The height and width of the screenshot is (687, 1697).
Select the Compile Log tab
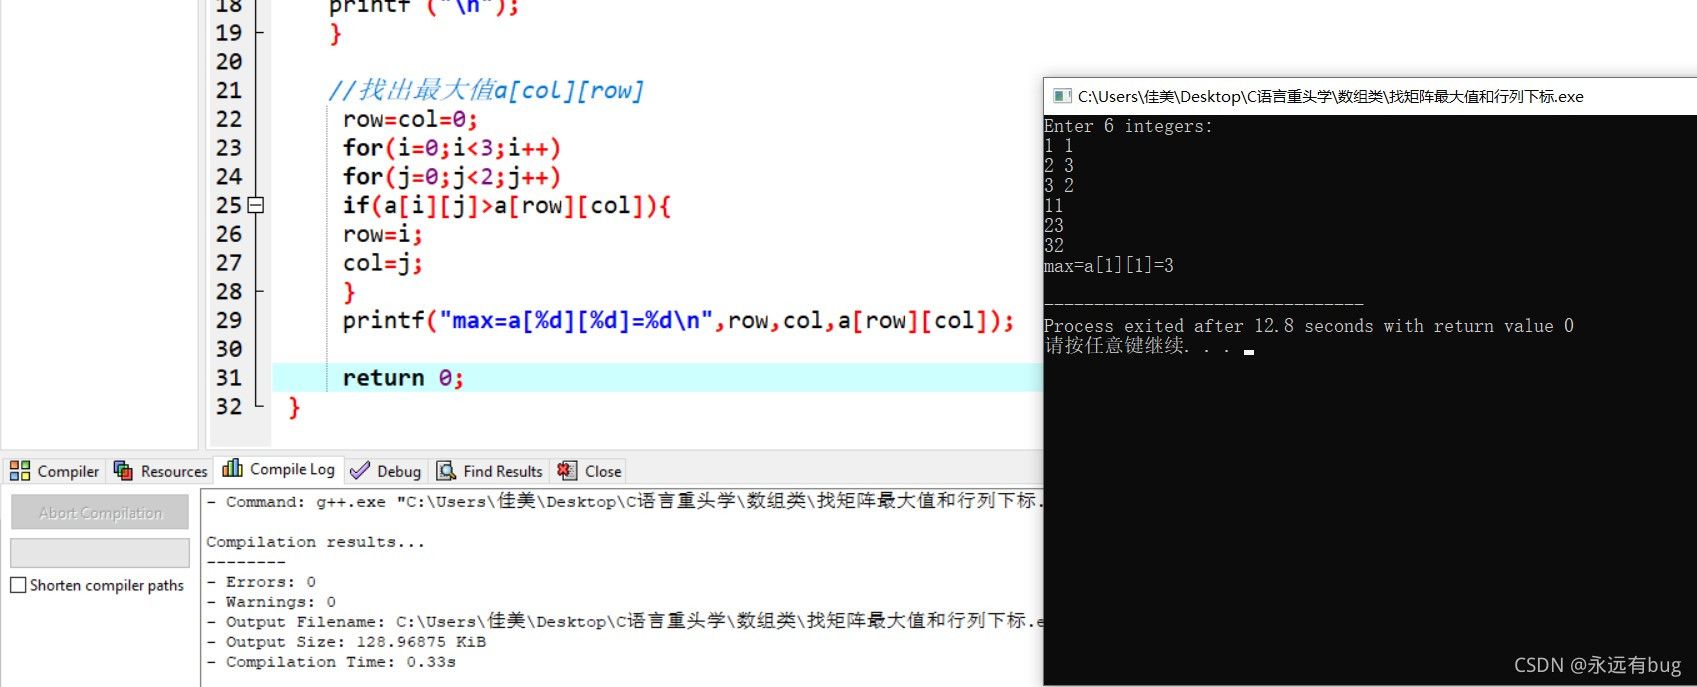[279, 469]
